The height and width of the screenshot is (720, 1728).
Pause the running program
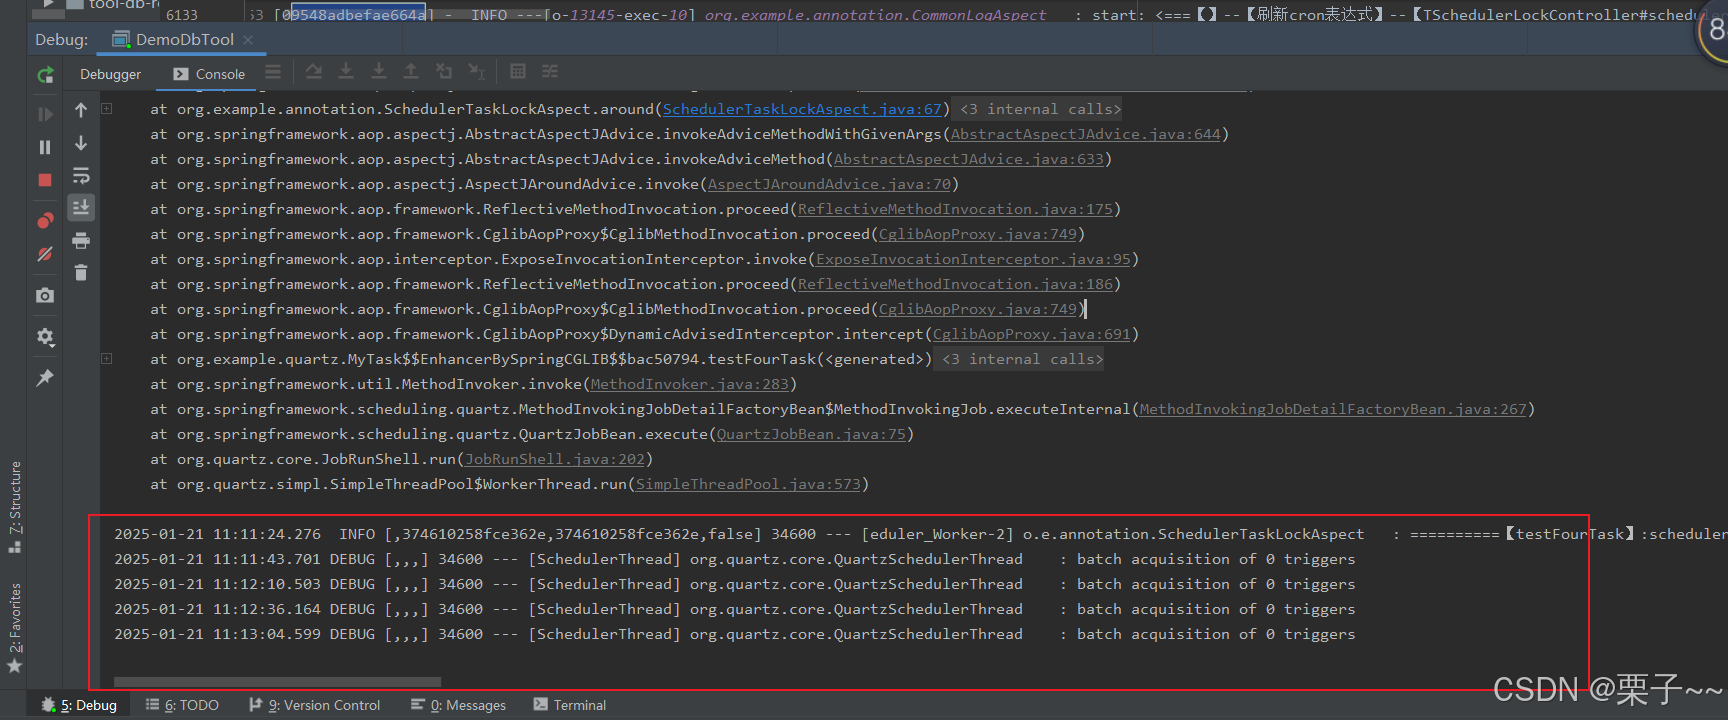(45, 147)
